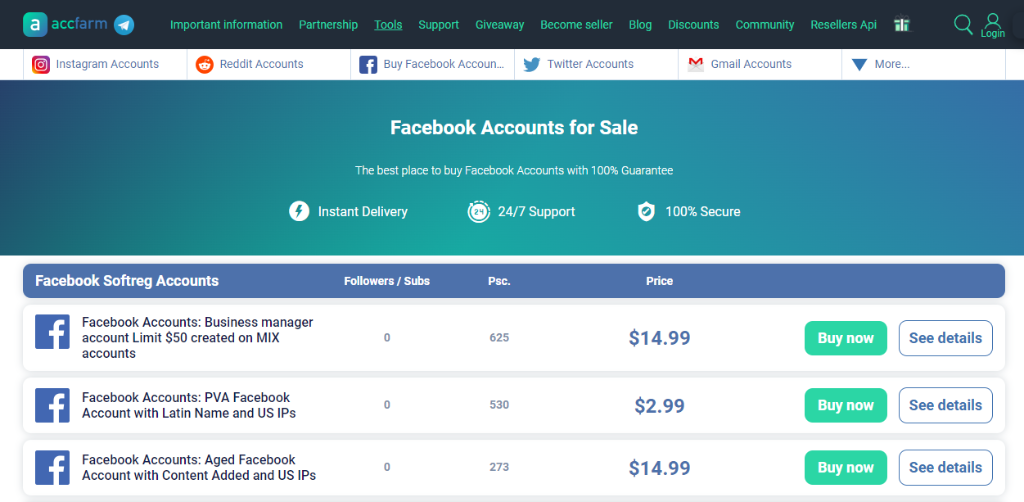Open Important information menu
Screen dimensions: 1024x502
(x=227, y=25)
